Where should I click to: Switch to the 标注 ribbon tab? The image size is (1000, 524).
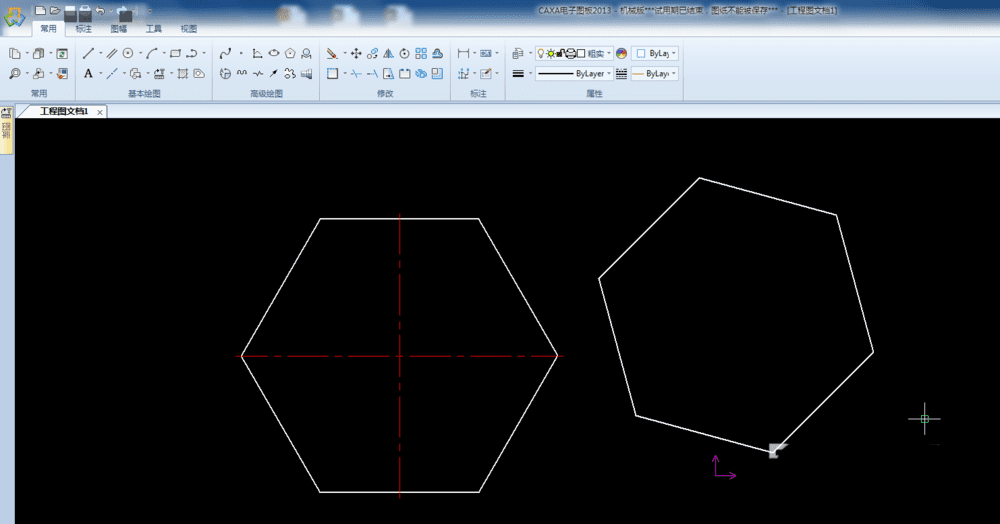click(84, 29)
